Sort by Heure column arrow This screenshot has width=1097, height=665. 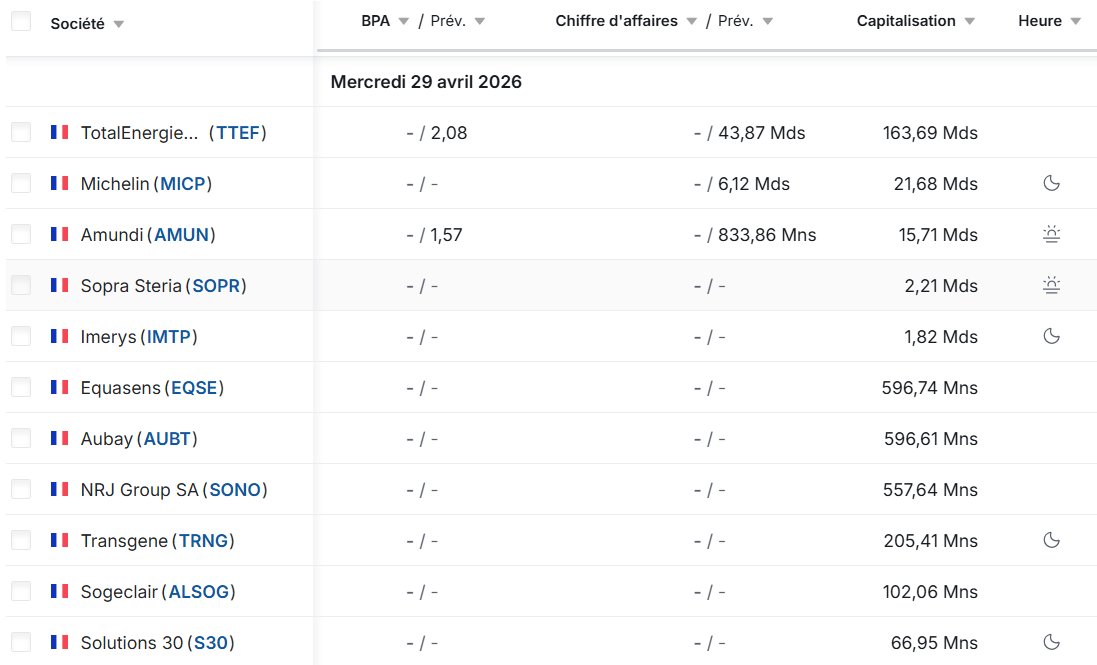coord(1076,22)
